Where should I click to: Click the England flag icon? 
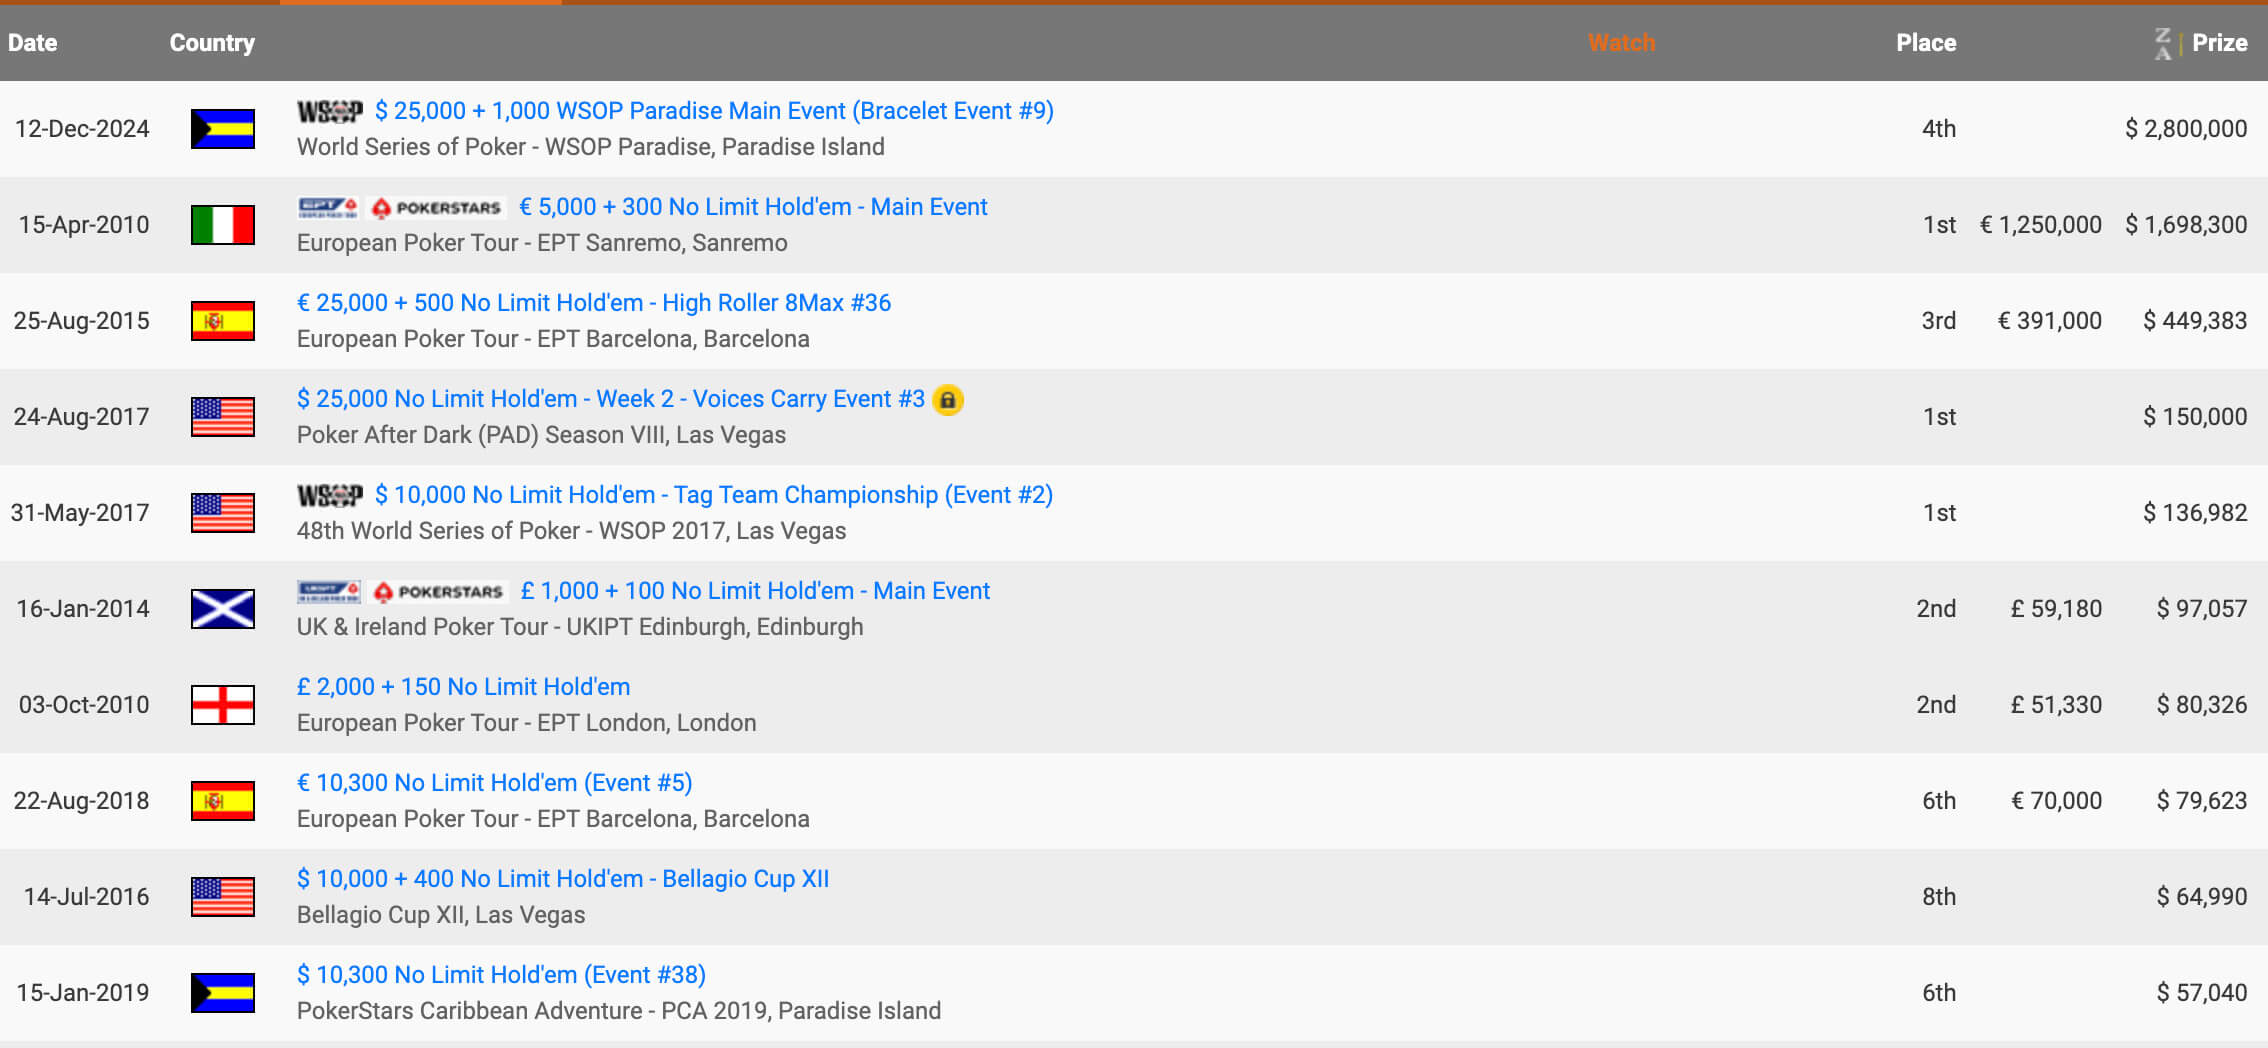pyautogui.click(x=222, y=705)
